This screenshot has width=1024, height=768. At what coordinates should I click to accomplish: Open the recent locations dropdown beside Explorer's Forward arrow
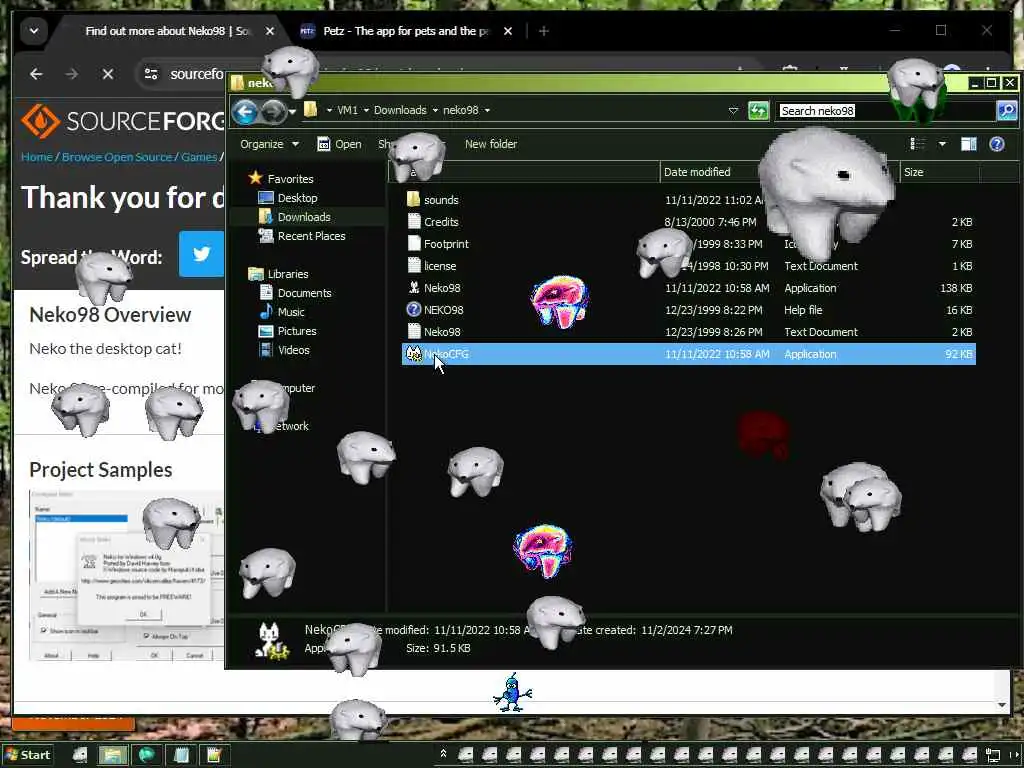coord(293,112)
